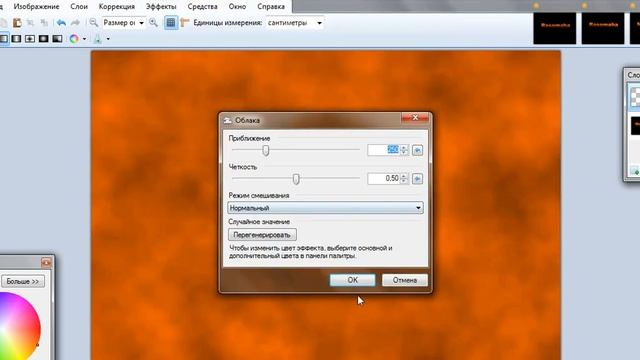Open the Изображение menu
The width and height of the screenshot is (640, 360).
coord(36,7)
